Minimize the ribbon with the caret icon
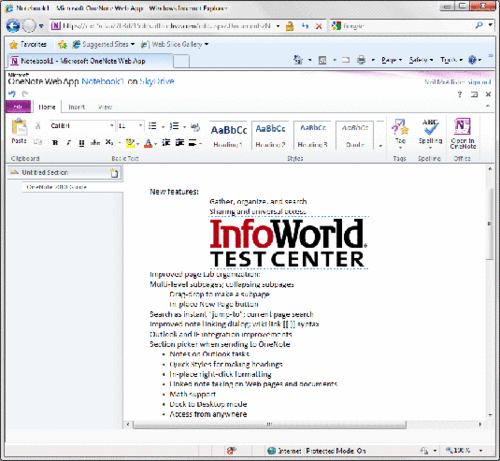The image size is (500, 461). (x=488, y=106)
